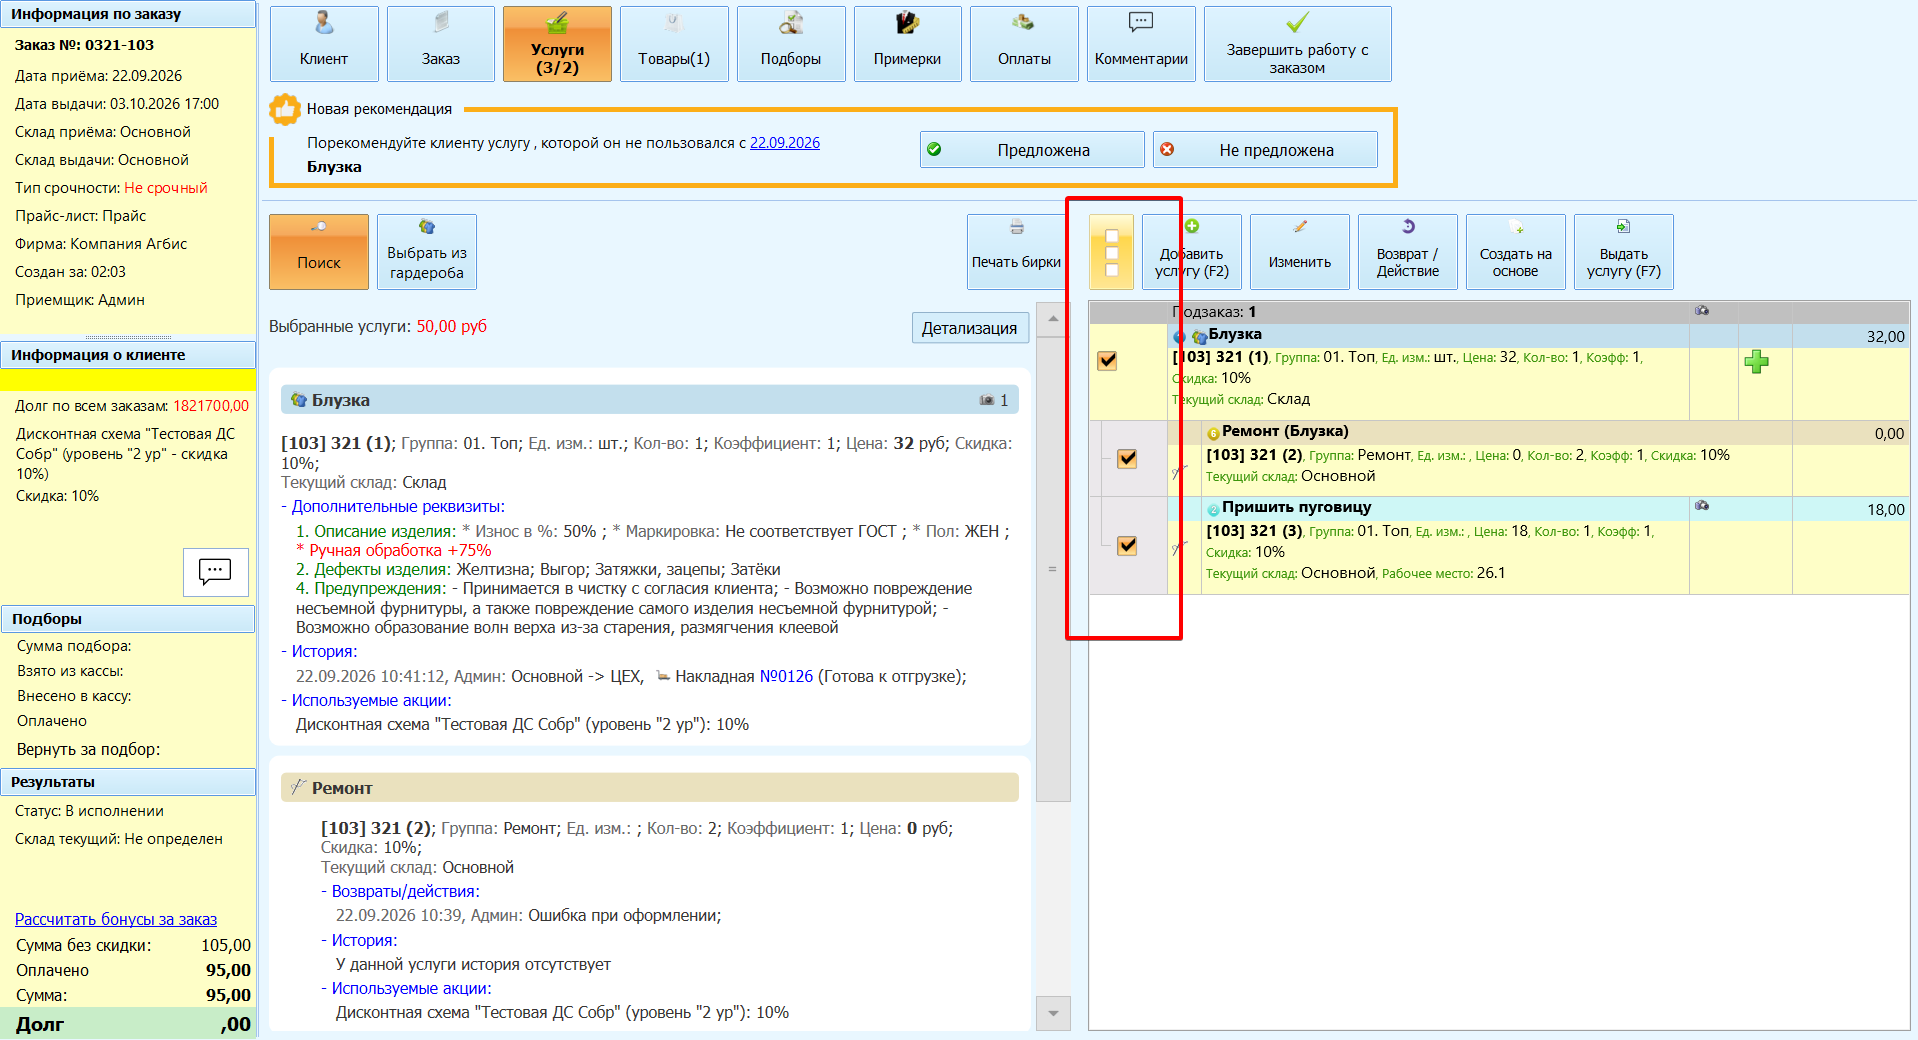Click the 32,00 amount in Блузка row

point(1885,337)
